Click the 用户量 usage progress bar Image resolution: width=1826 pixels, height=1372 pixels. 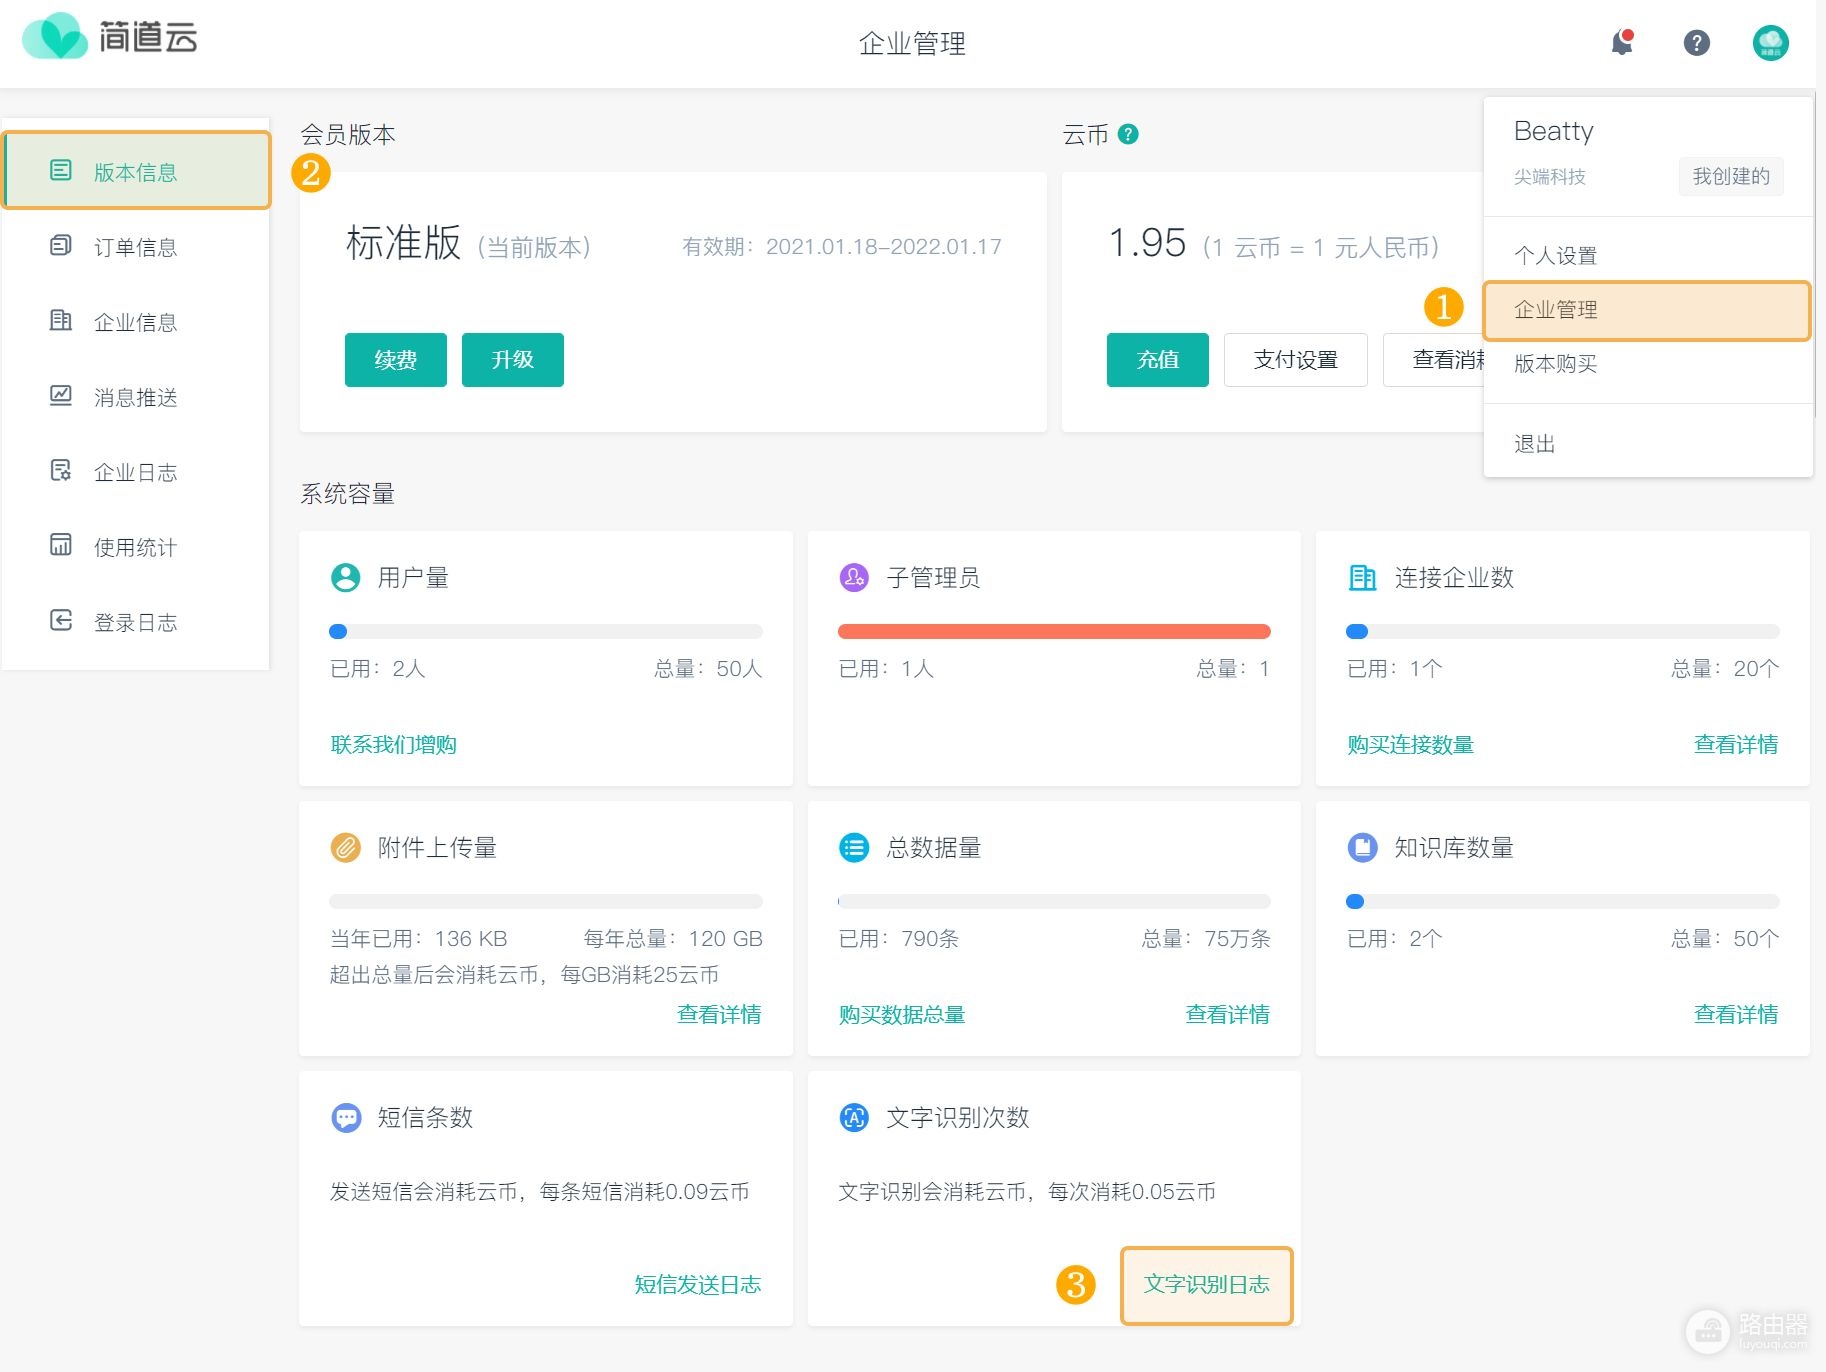[546, 631]
